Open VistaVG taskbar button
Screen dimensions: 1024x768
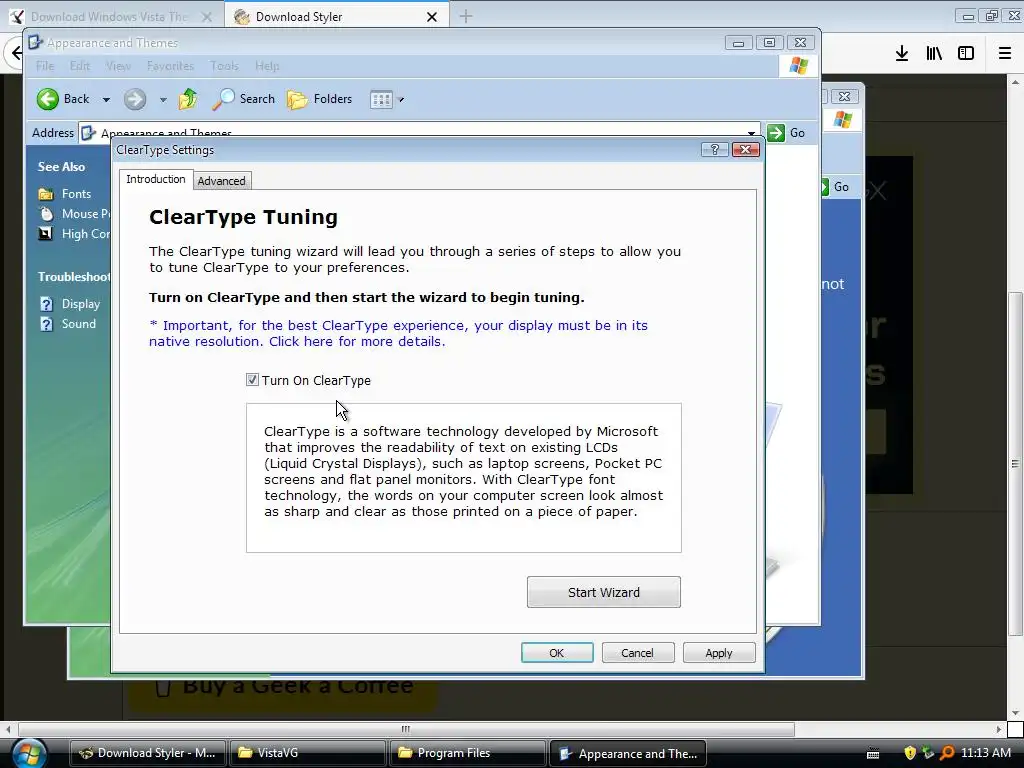308,753
